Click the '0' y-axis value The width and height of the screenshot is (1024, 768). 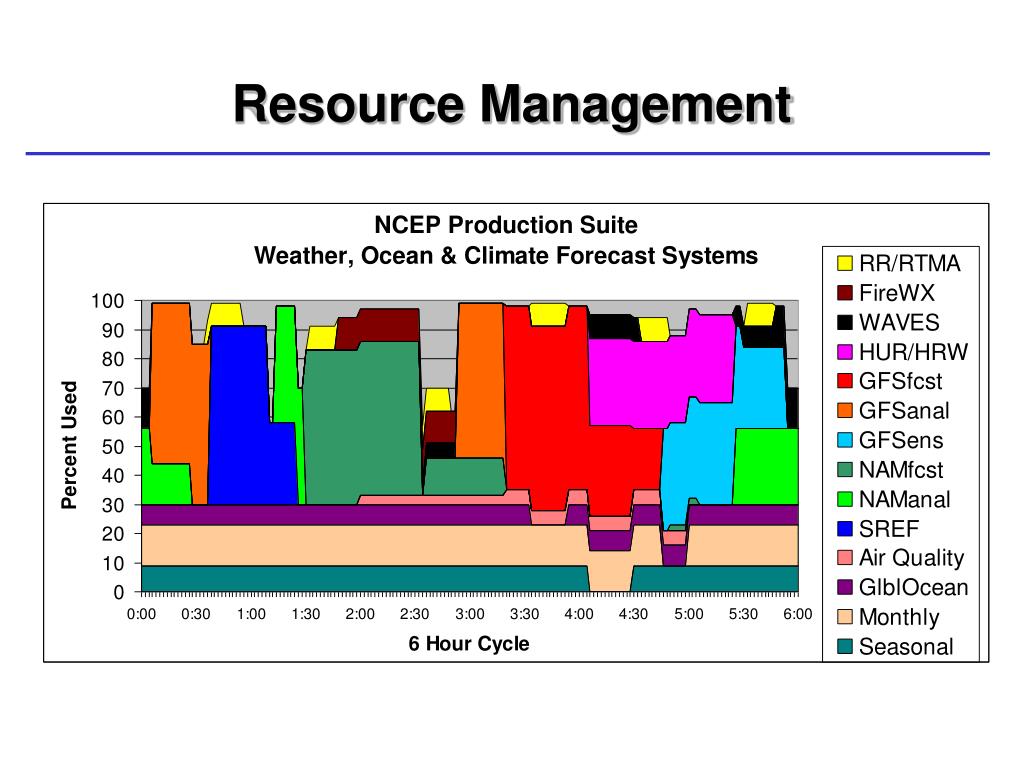tap(118, 592)
